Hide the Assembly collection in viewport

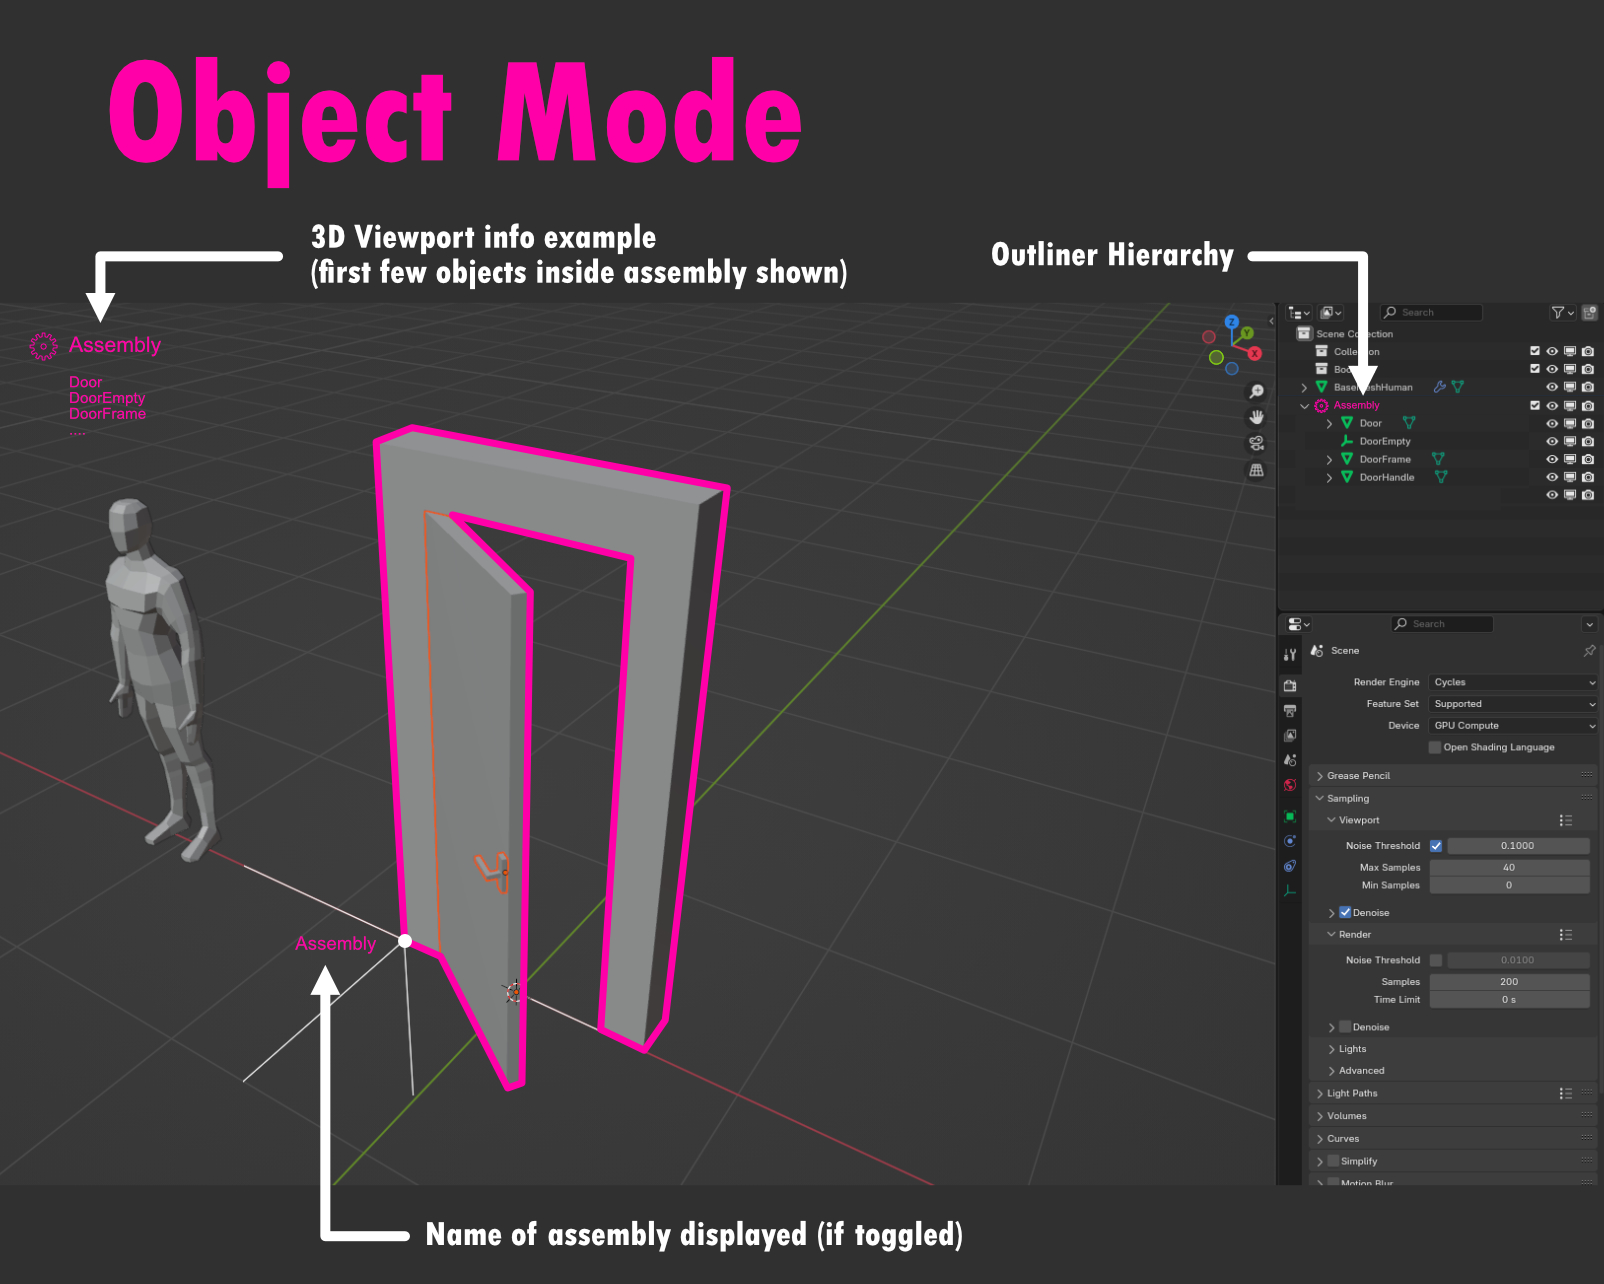point(1552,405)
